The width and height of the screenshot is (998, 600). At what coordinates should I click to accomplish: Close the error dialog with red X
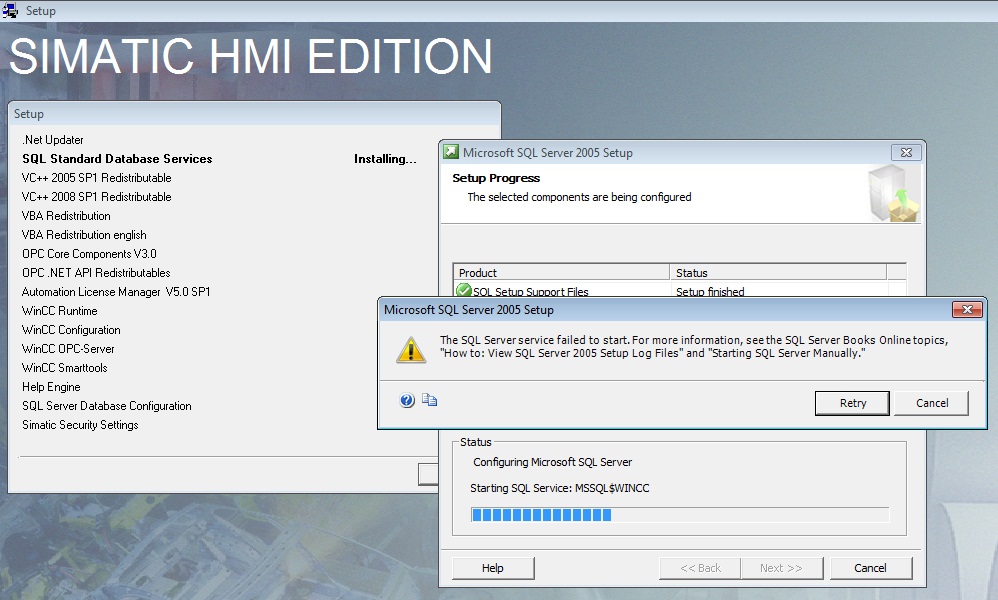coord(965,310)
